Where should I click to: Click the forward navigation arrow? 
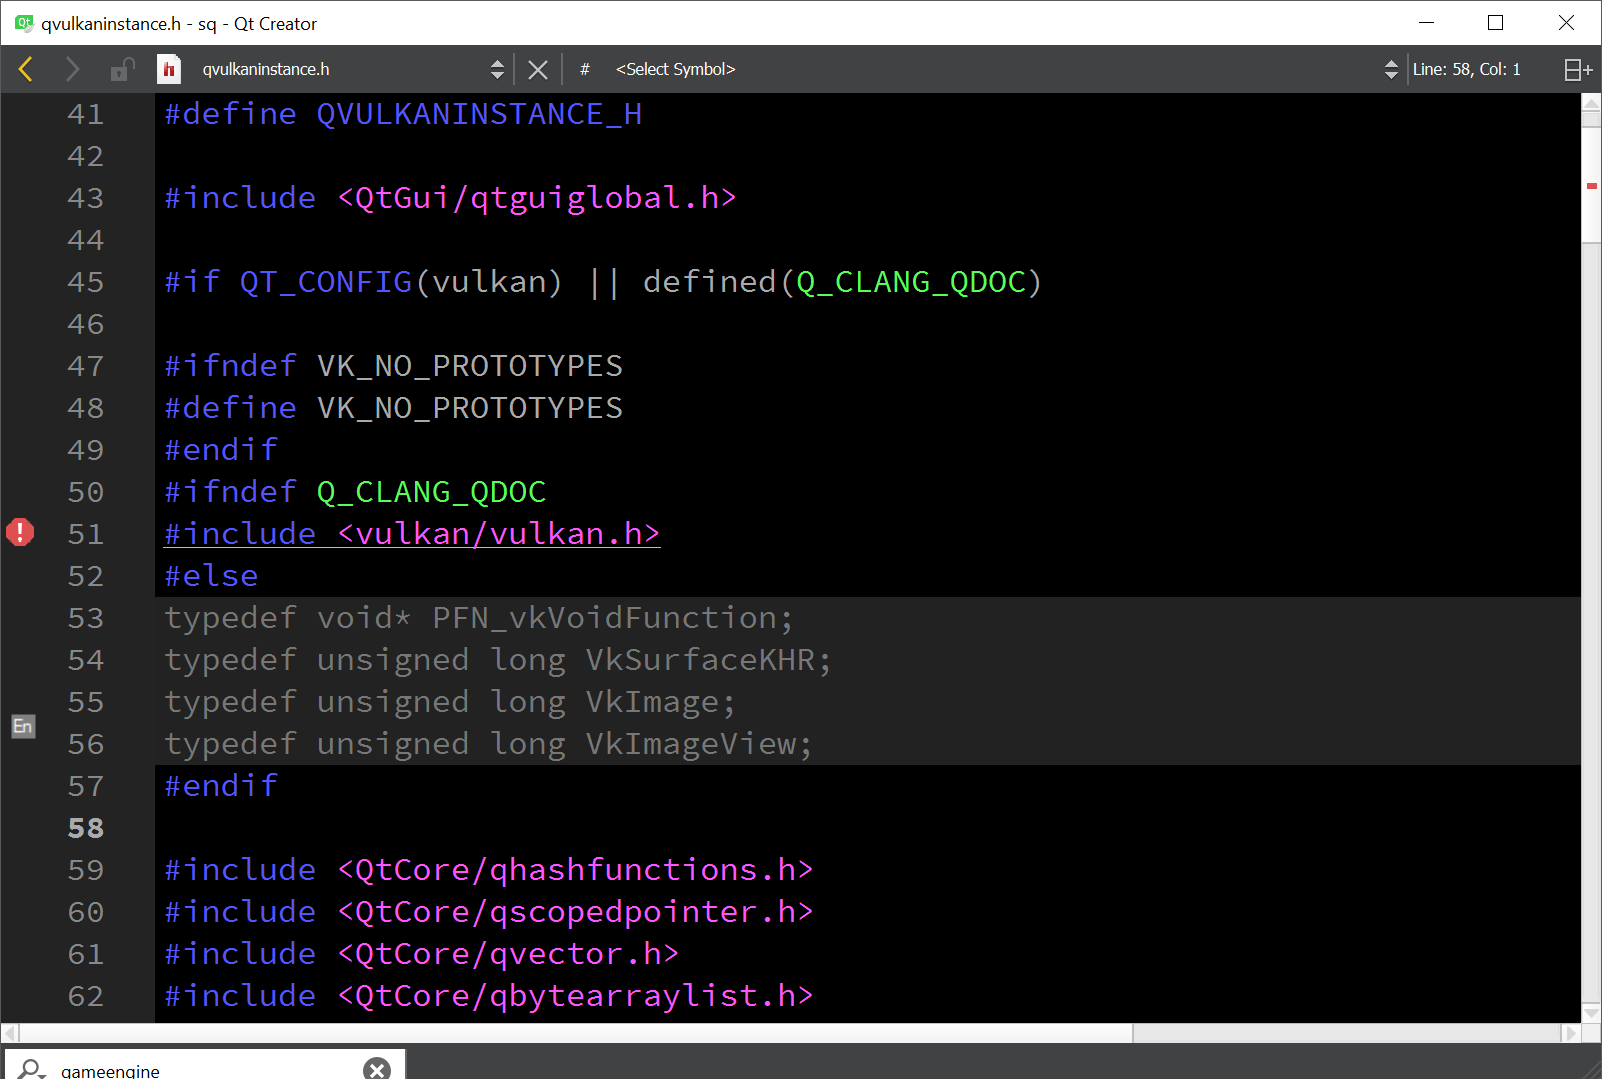tap(71, 69)
